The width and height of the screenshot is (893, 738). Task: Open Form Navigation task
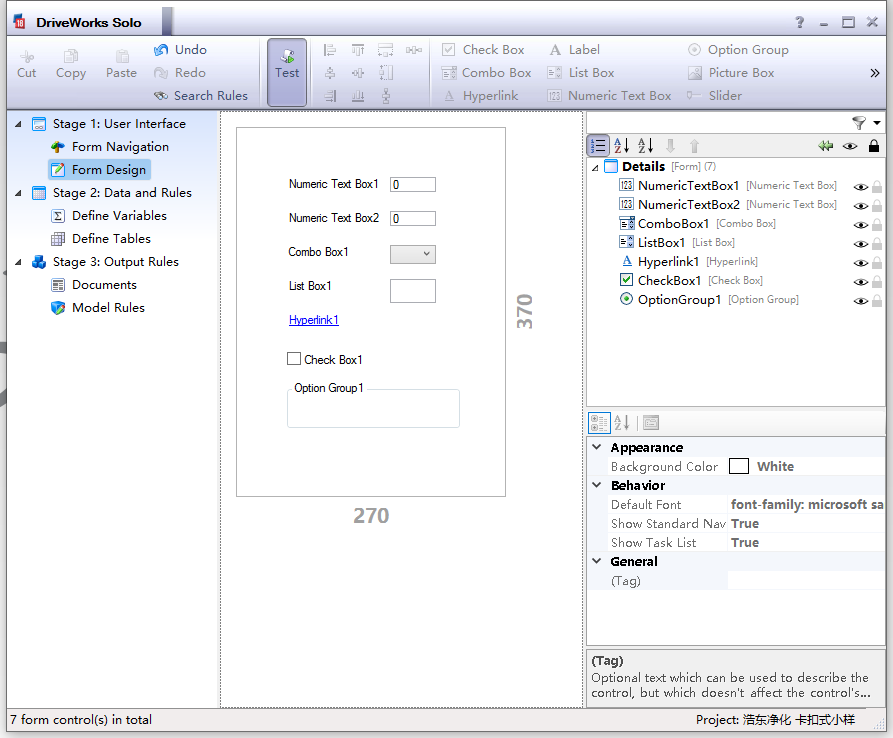pyautogui.click(x=110, y=147)
